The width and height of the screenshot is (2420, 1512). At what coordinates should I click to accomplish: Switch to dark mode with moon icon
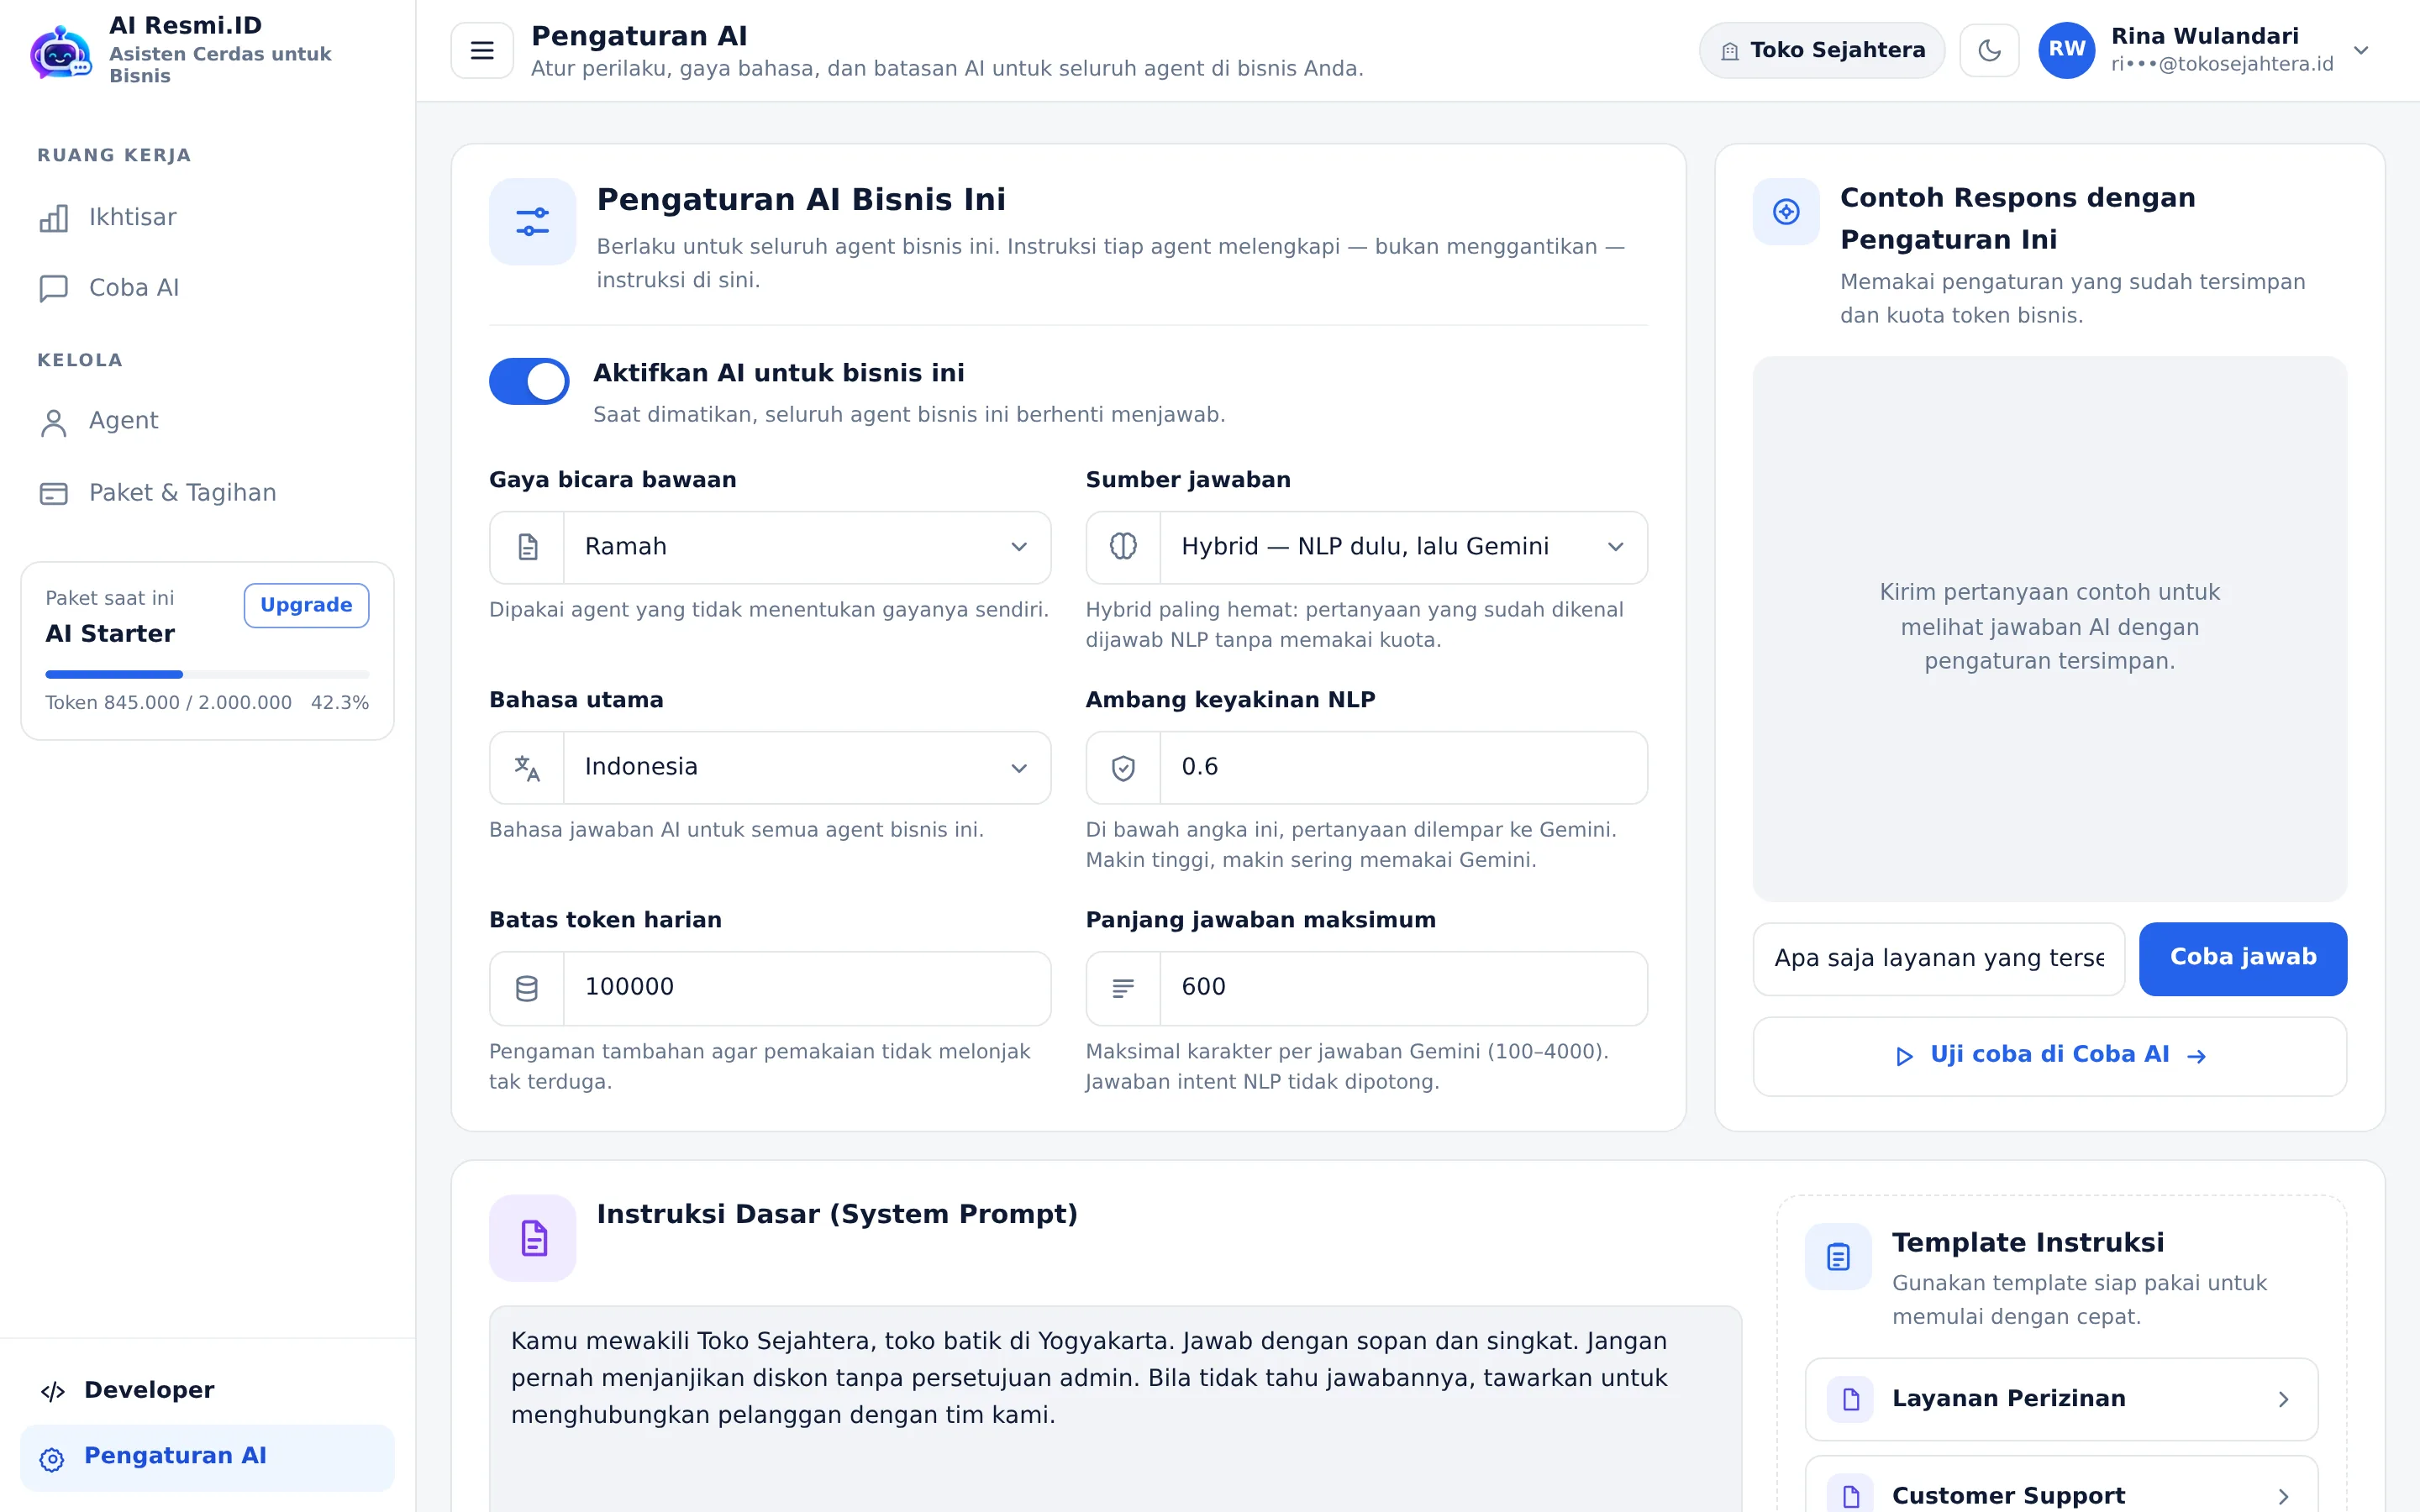pyautogui.click(x=1989, y=50)
